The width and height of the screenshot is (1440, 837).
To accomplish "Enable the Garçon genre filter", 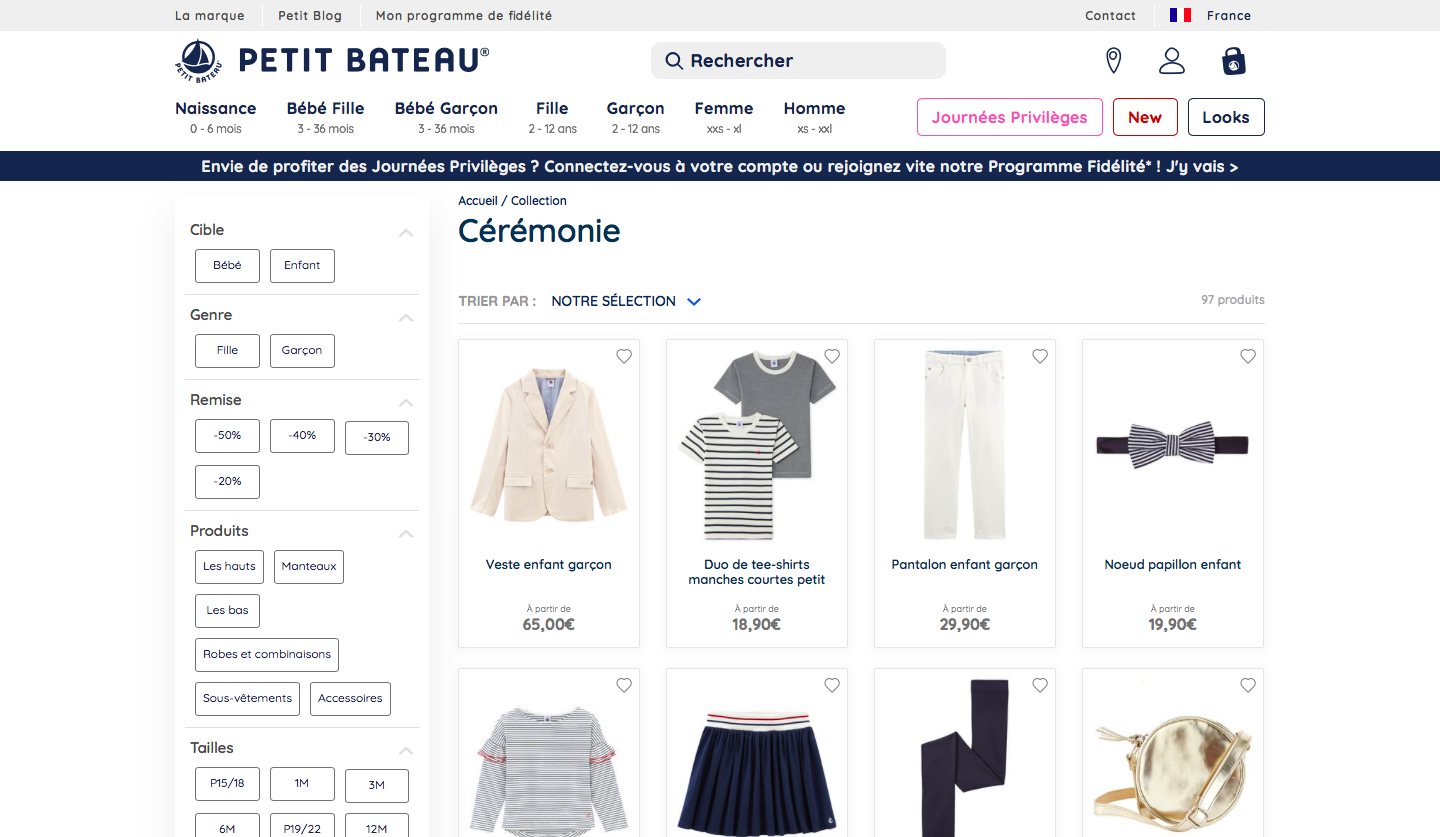I will [302, 351].
